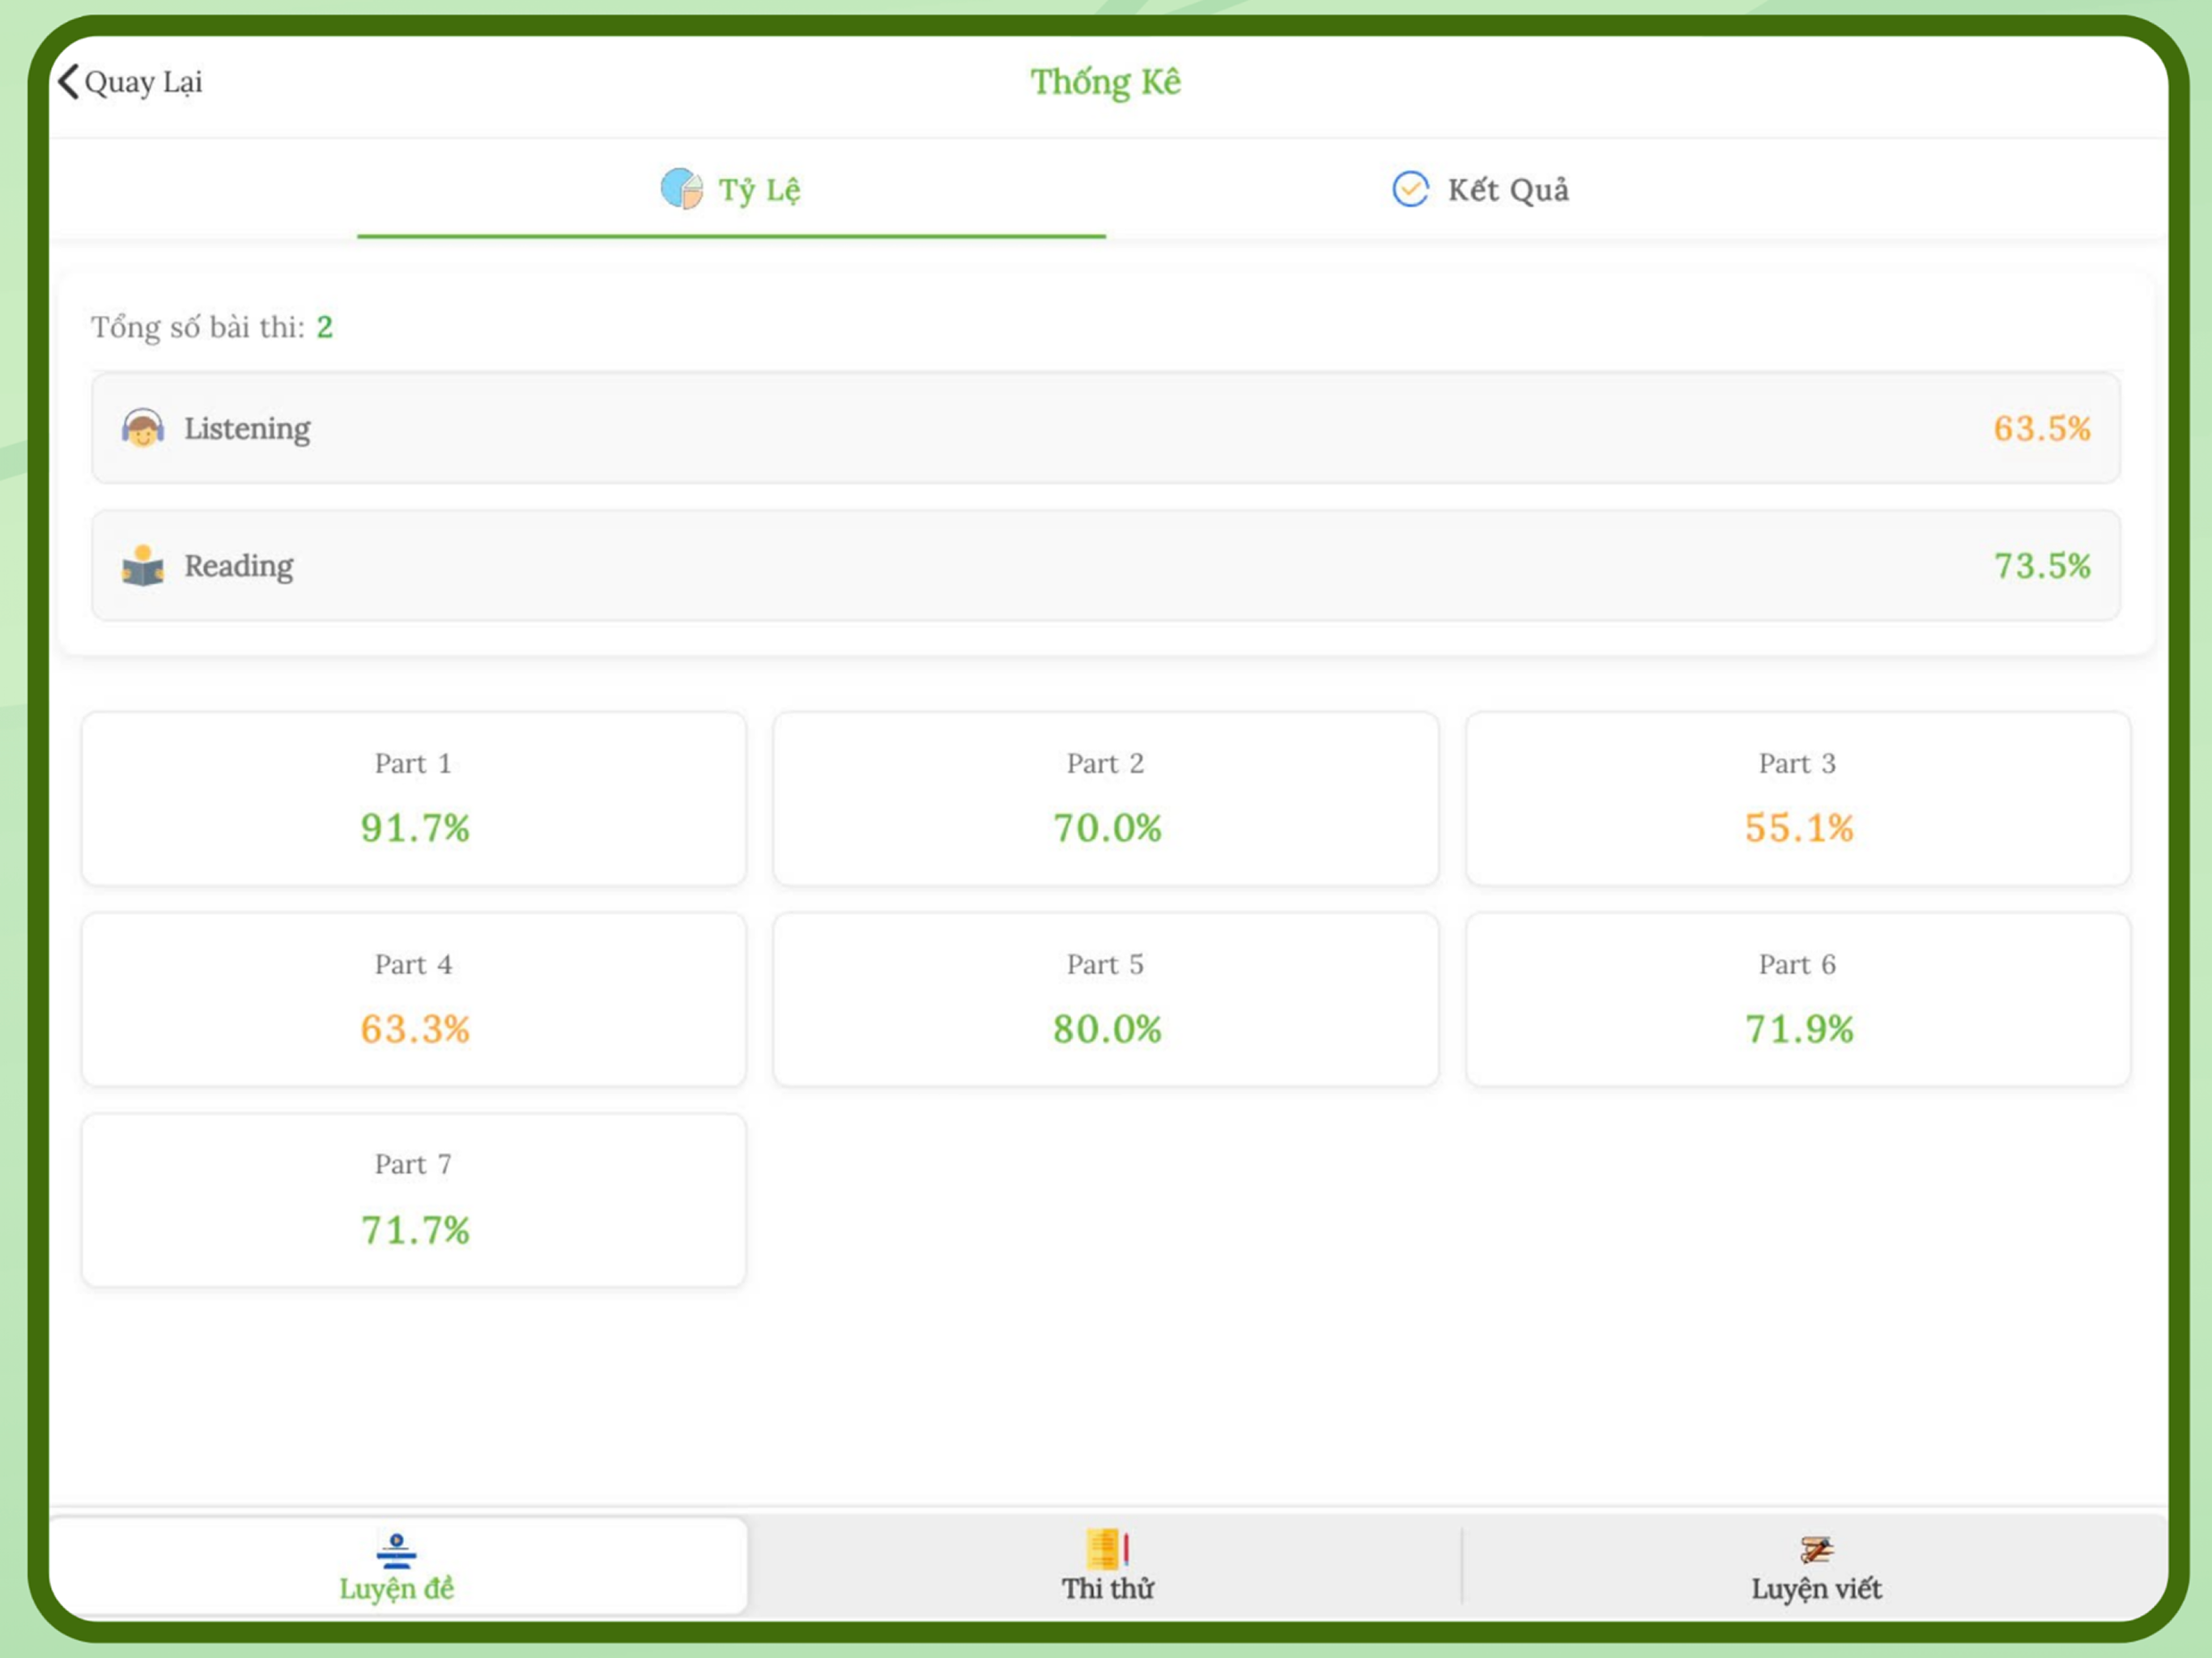Click the Thống Kê page title
The image size is (2212, 1658).
point(1106,82)
